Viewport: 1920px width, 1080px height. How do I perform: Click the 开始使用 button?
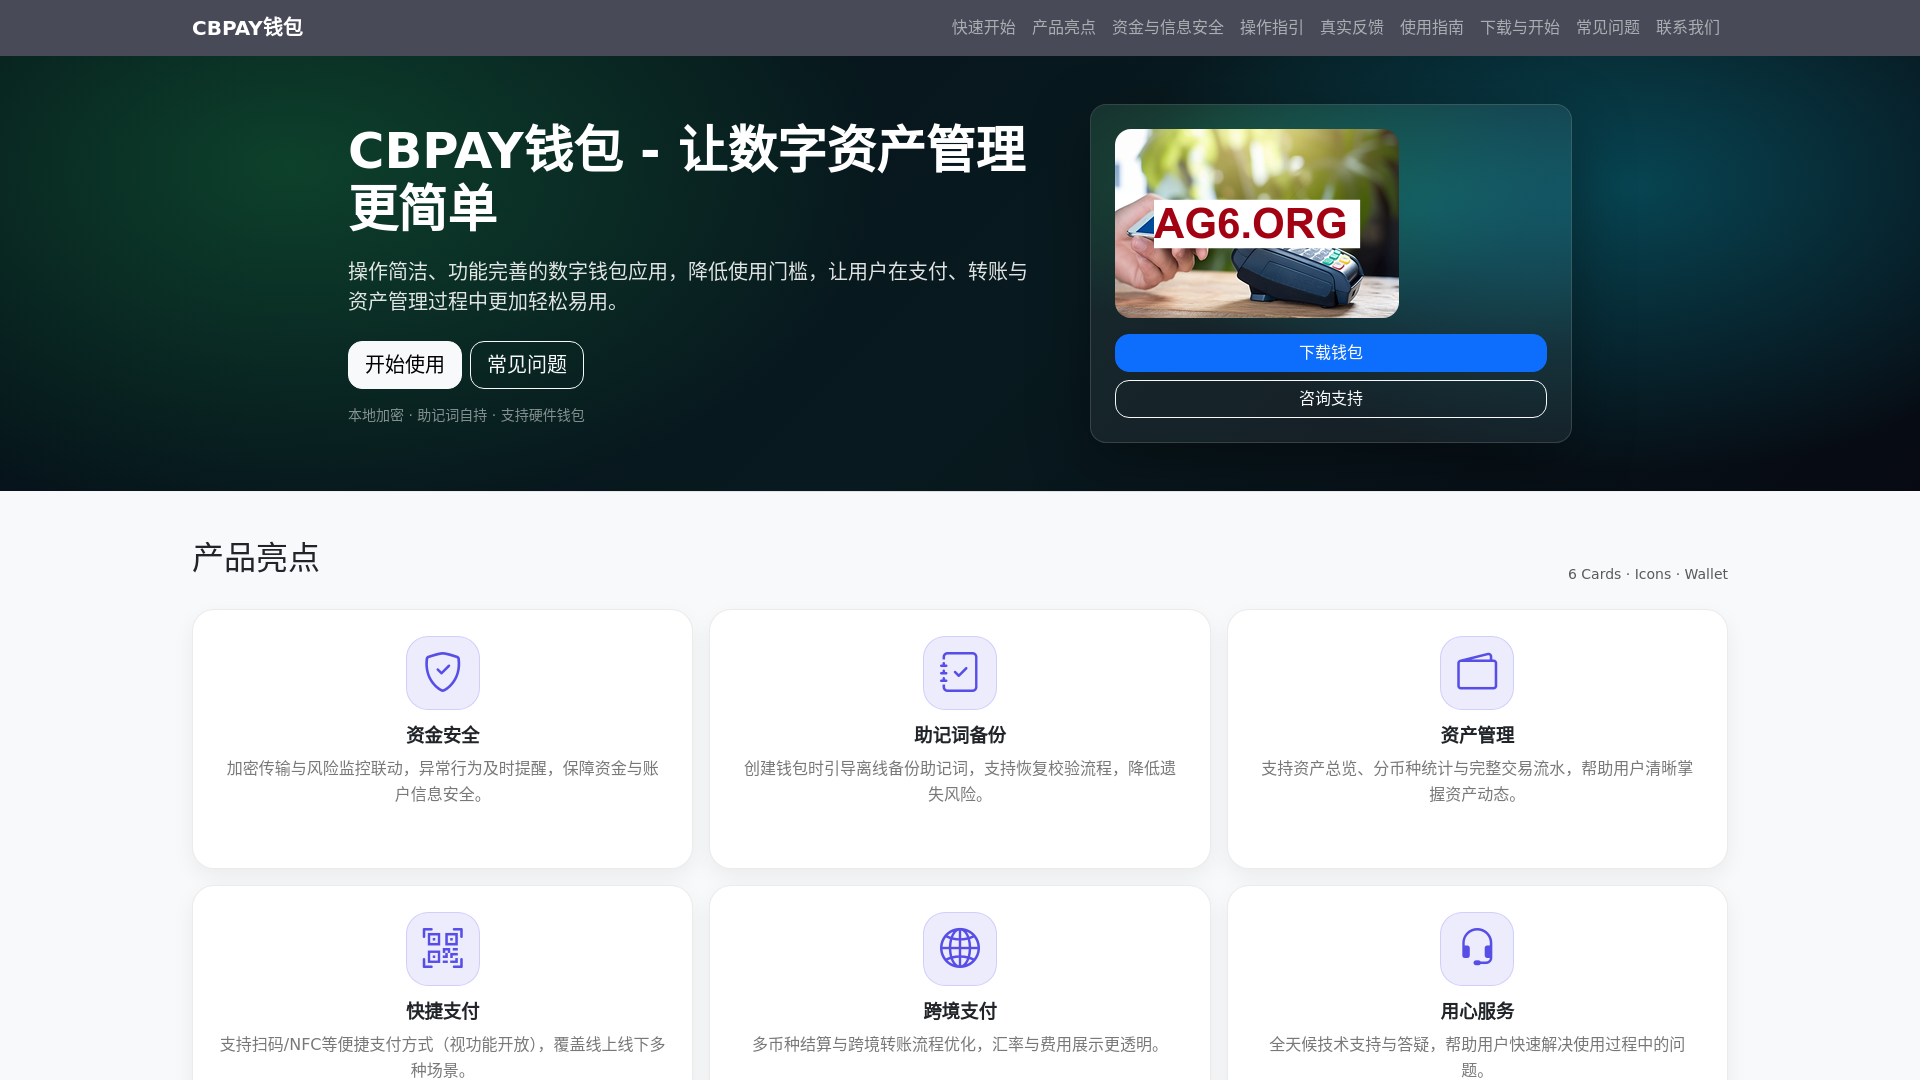pyautogui.click(x=405, y=365)
